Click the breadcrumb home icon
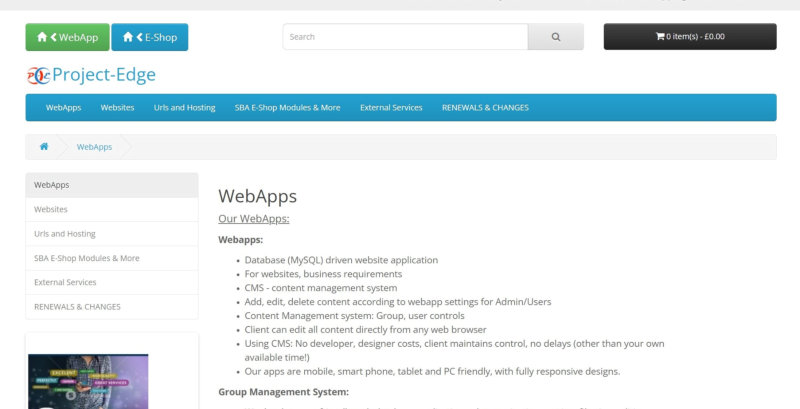800x409 pixels. (44, 147)
